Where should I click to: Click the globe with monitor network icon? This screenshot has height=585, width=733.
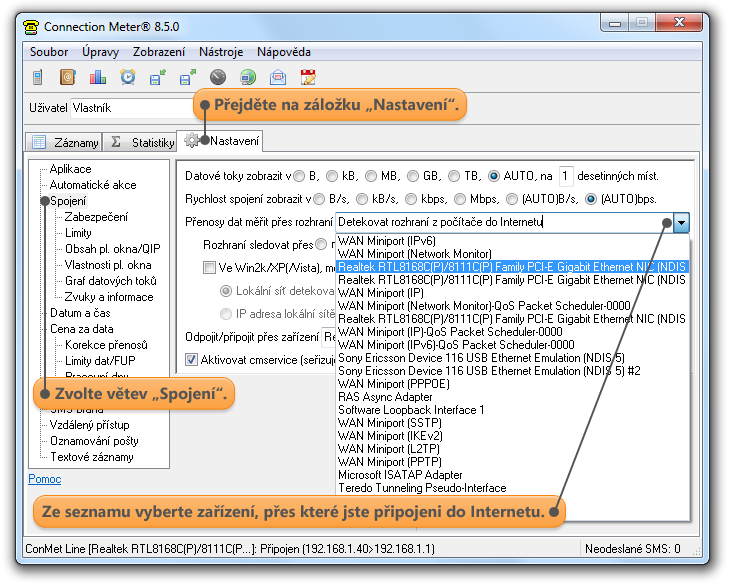[x=248, y=77]
